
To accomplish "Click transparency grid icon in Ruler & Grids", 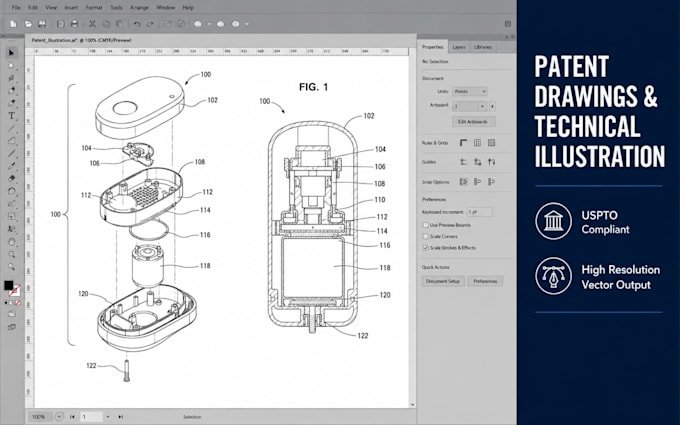I will click(491, 143).
